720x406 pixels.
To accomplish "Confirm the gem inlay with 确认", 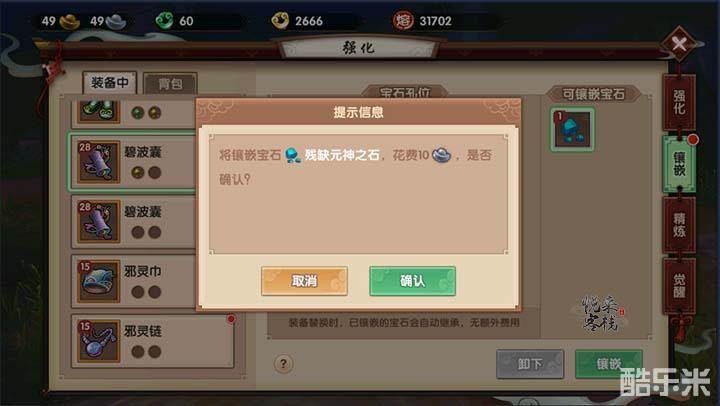I will 412,281.
